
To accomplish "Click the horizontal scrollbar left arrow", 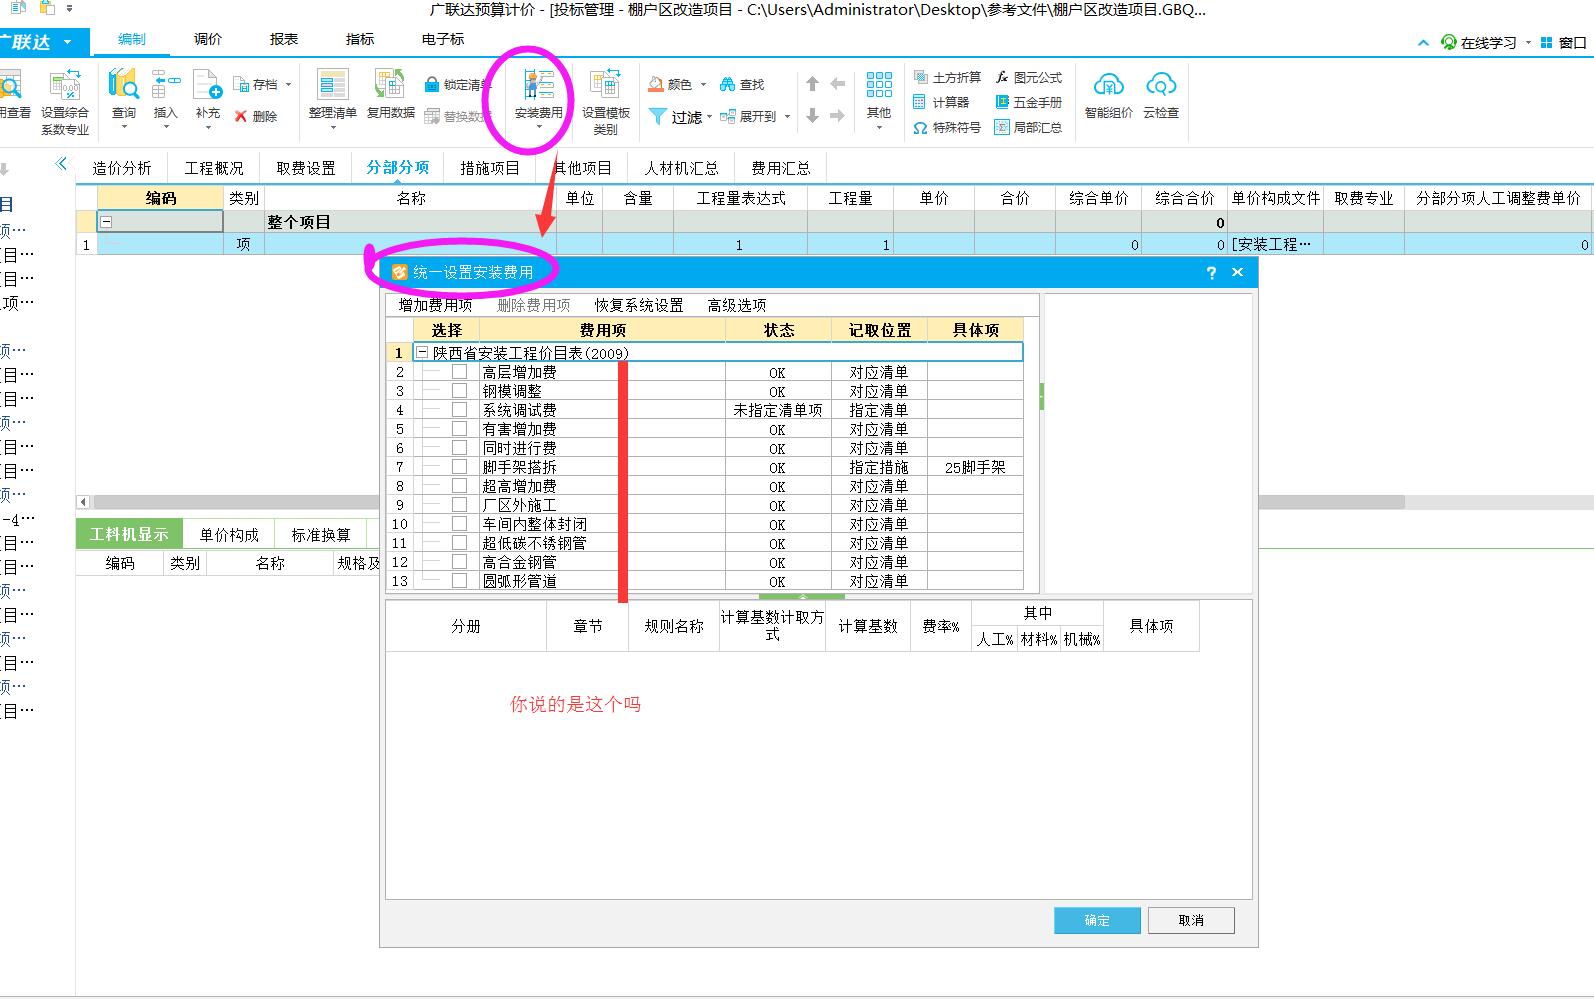I will (83, 502).
